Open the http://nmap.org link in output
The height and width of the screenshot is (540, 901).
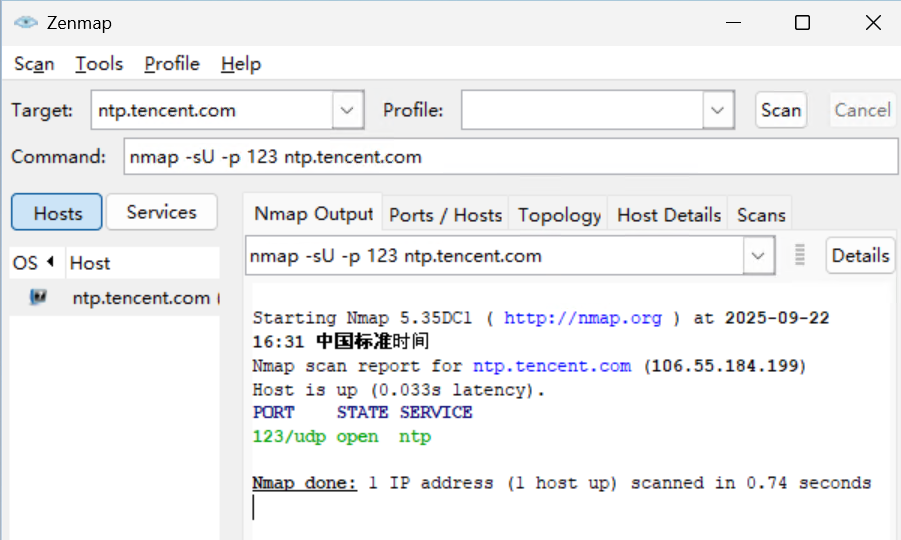pos(583,318)
